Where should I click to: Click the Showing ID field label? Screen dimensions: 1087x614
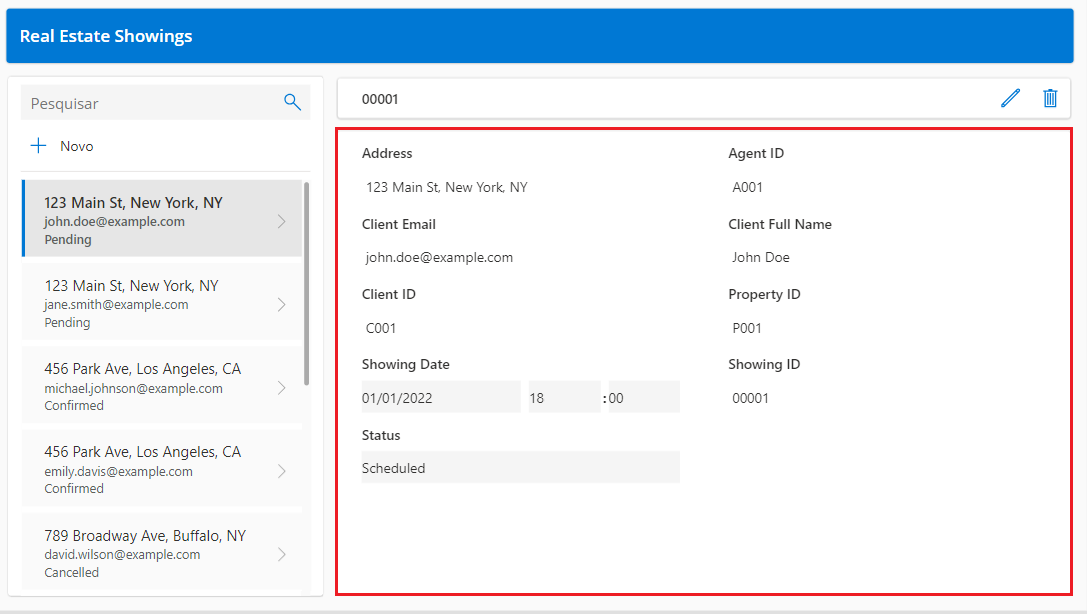click(x=764, y=365)
